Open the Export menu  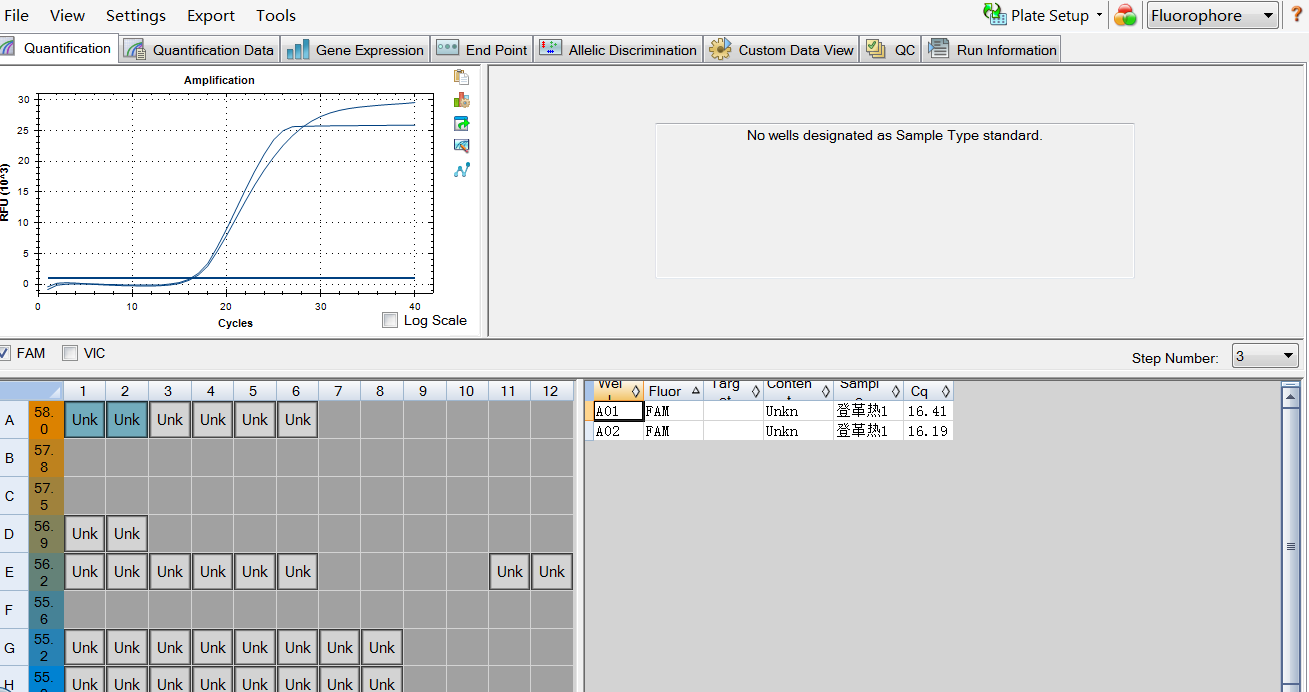coord(211,15)
